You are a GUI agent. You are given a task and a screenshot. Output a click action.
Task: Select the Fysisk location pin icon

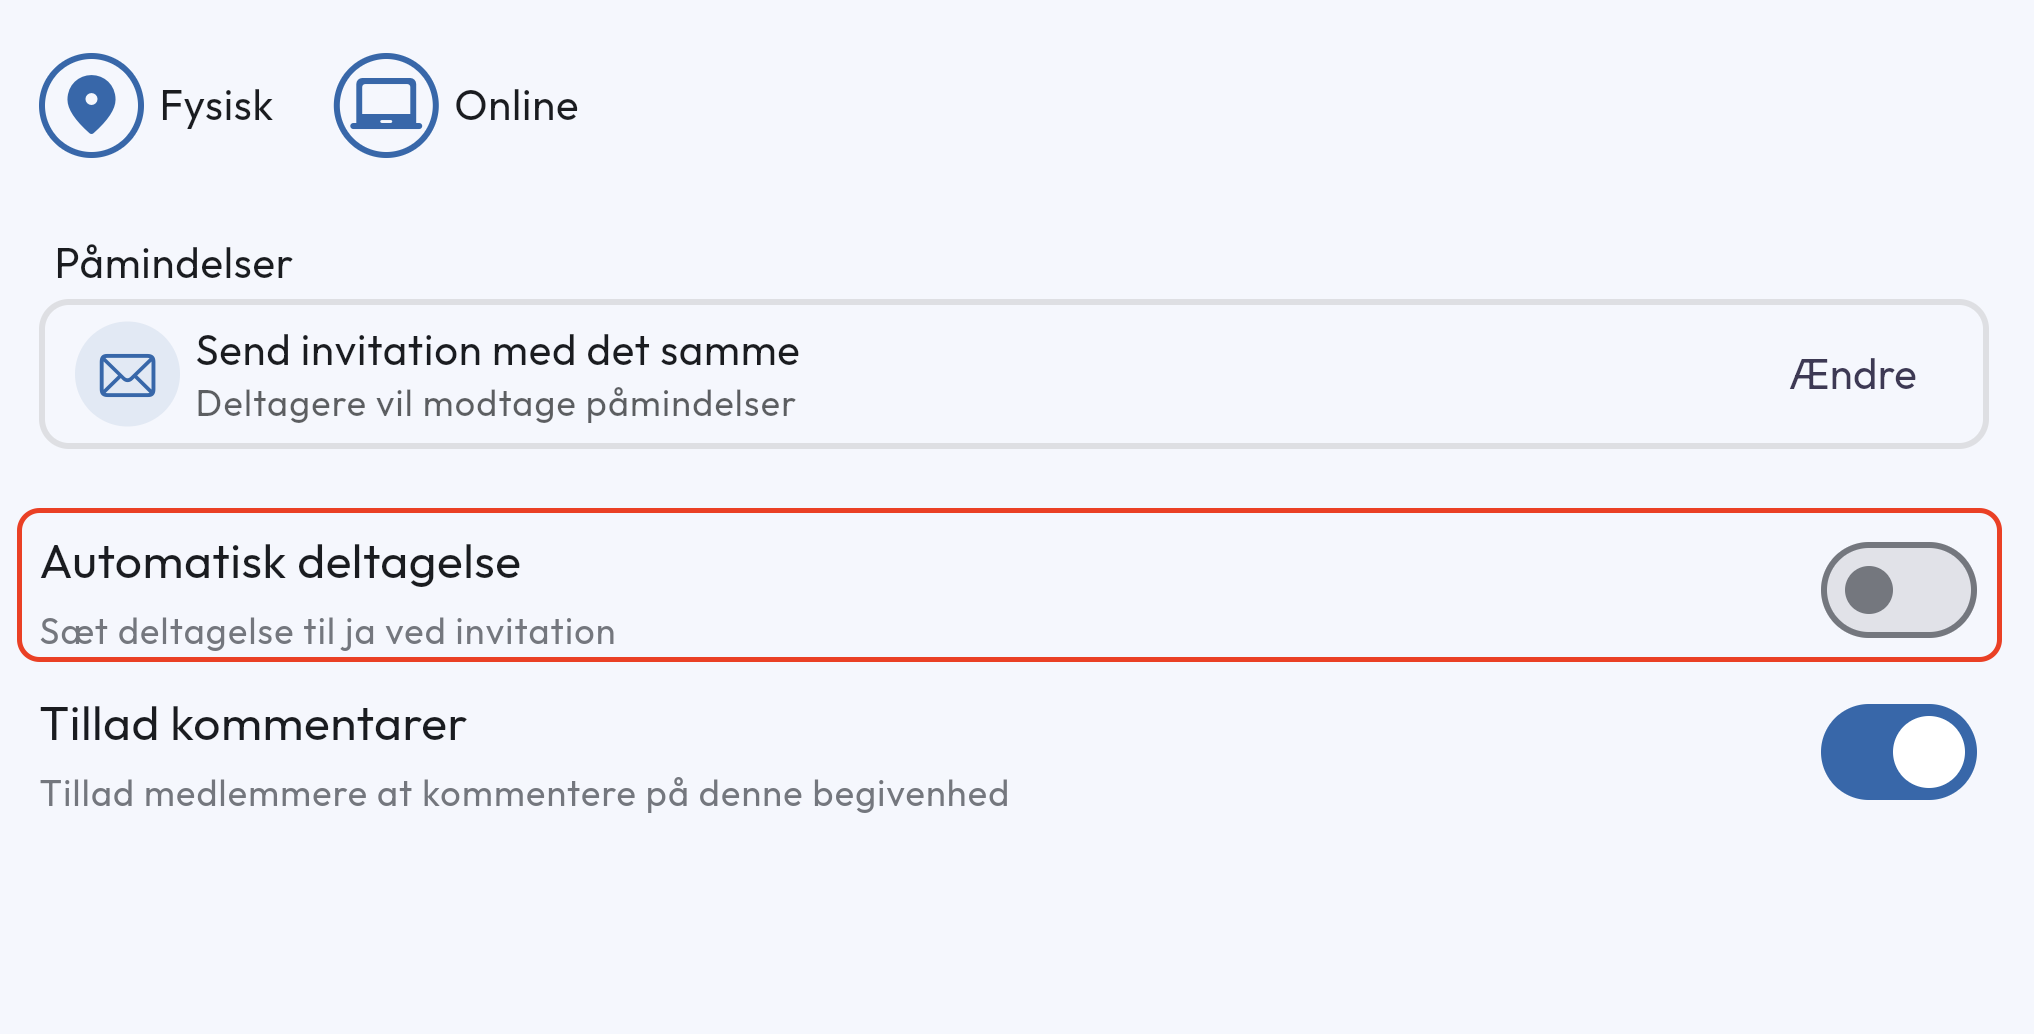point(91,105)
